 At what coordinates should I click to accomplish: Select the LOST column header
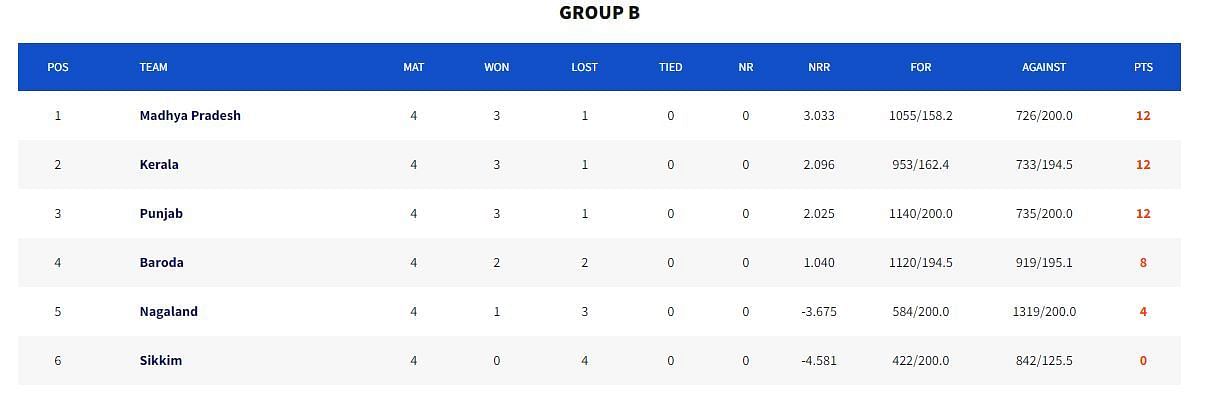pyautogui.click(x=584, y=67)
